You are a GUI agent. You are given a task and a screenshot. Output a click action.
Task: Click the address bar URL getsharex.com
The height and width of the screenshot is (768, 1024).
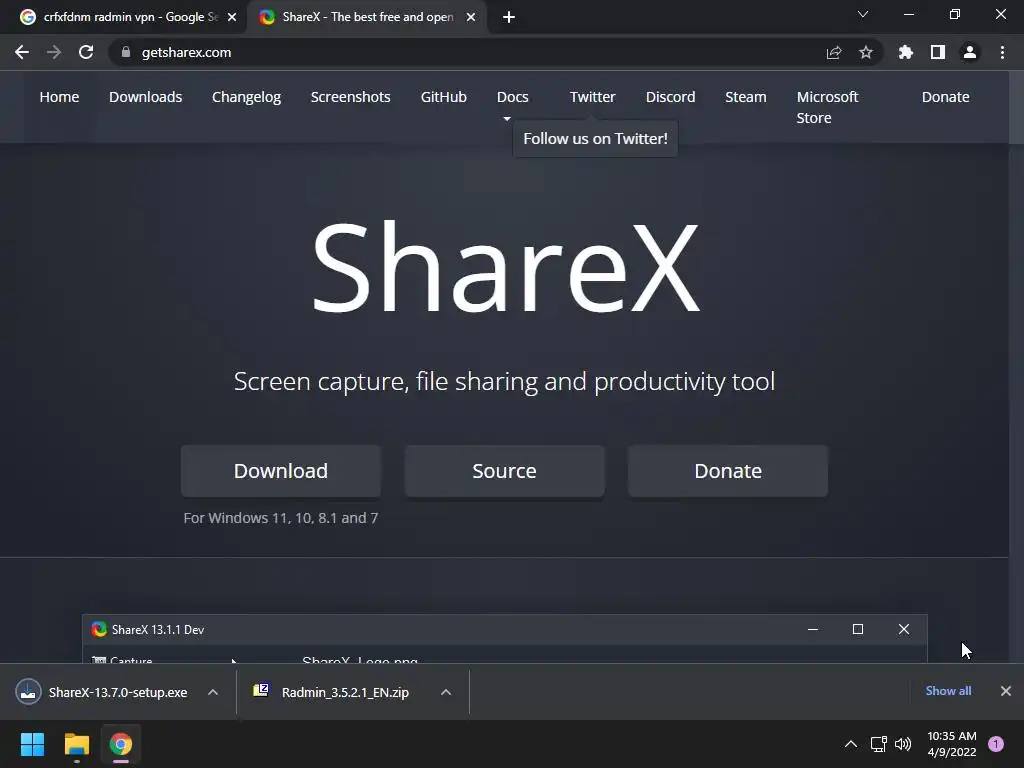click(186, 52)
